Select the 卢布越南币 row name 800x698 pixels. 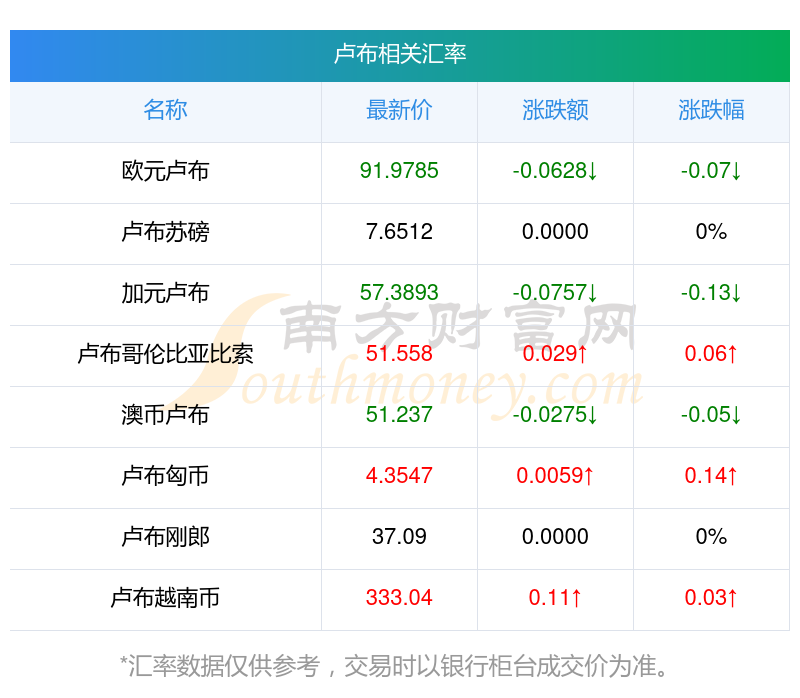click(x=165, y=598)
